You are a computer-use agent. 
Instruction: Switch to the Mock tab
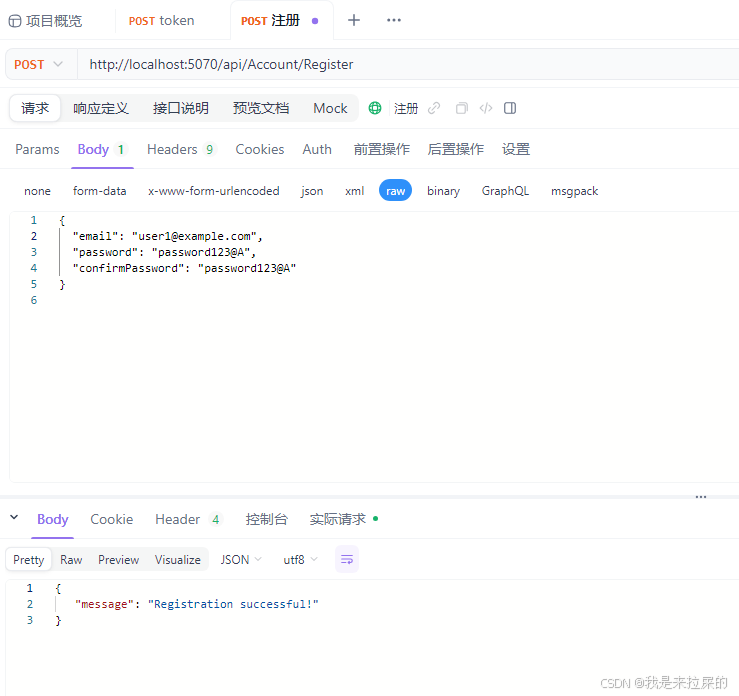pyautogui.click(x=330, y=108)
